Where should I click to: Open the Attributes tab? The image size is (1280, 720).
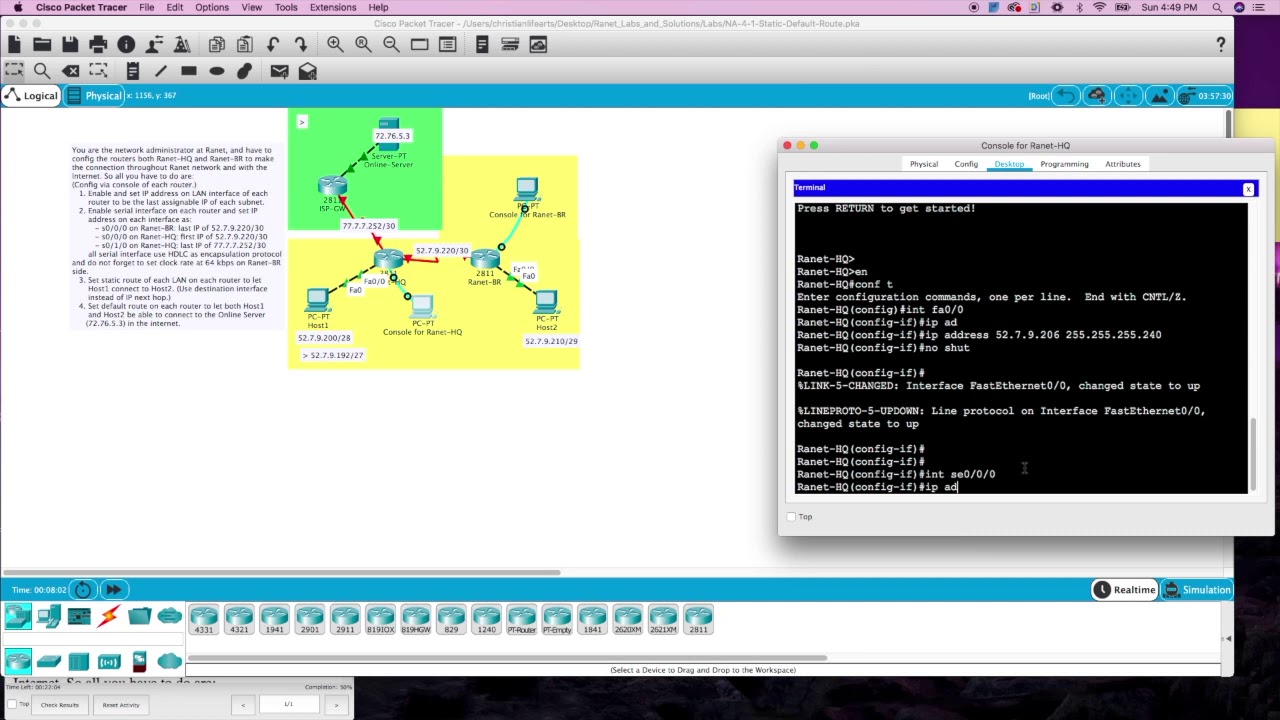click(x=1122, y=164)
